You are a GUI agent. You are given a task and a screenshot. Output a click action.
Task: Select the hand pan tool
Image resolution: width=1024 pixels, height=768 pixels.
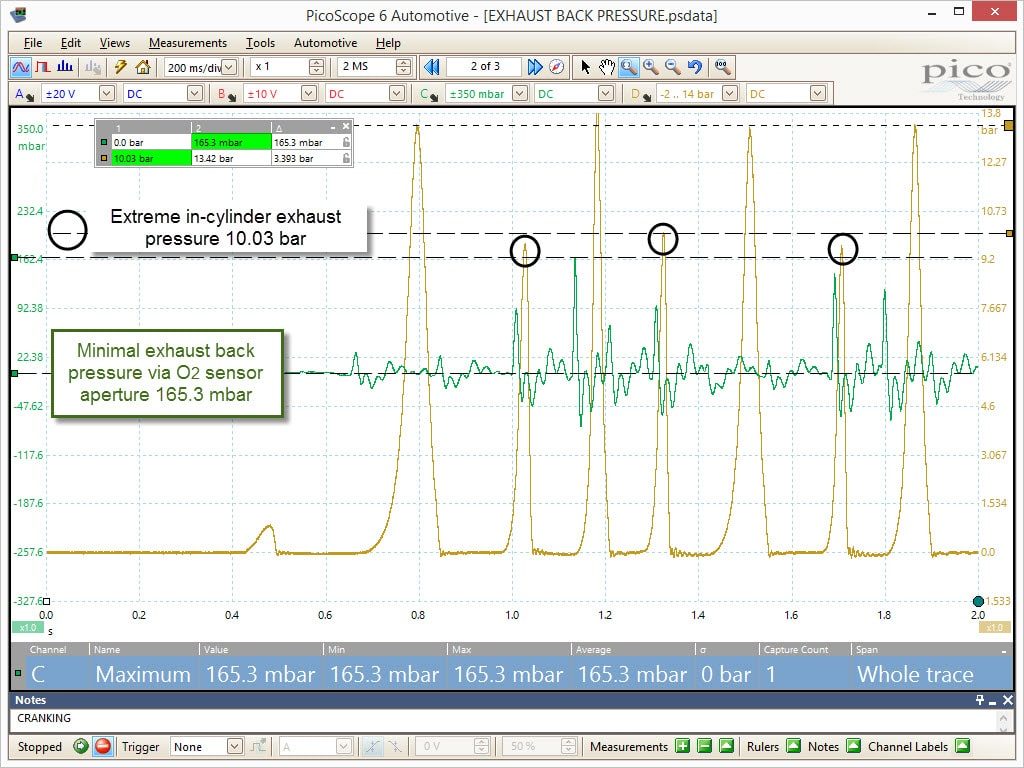[x=607, y=67]
